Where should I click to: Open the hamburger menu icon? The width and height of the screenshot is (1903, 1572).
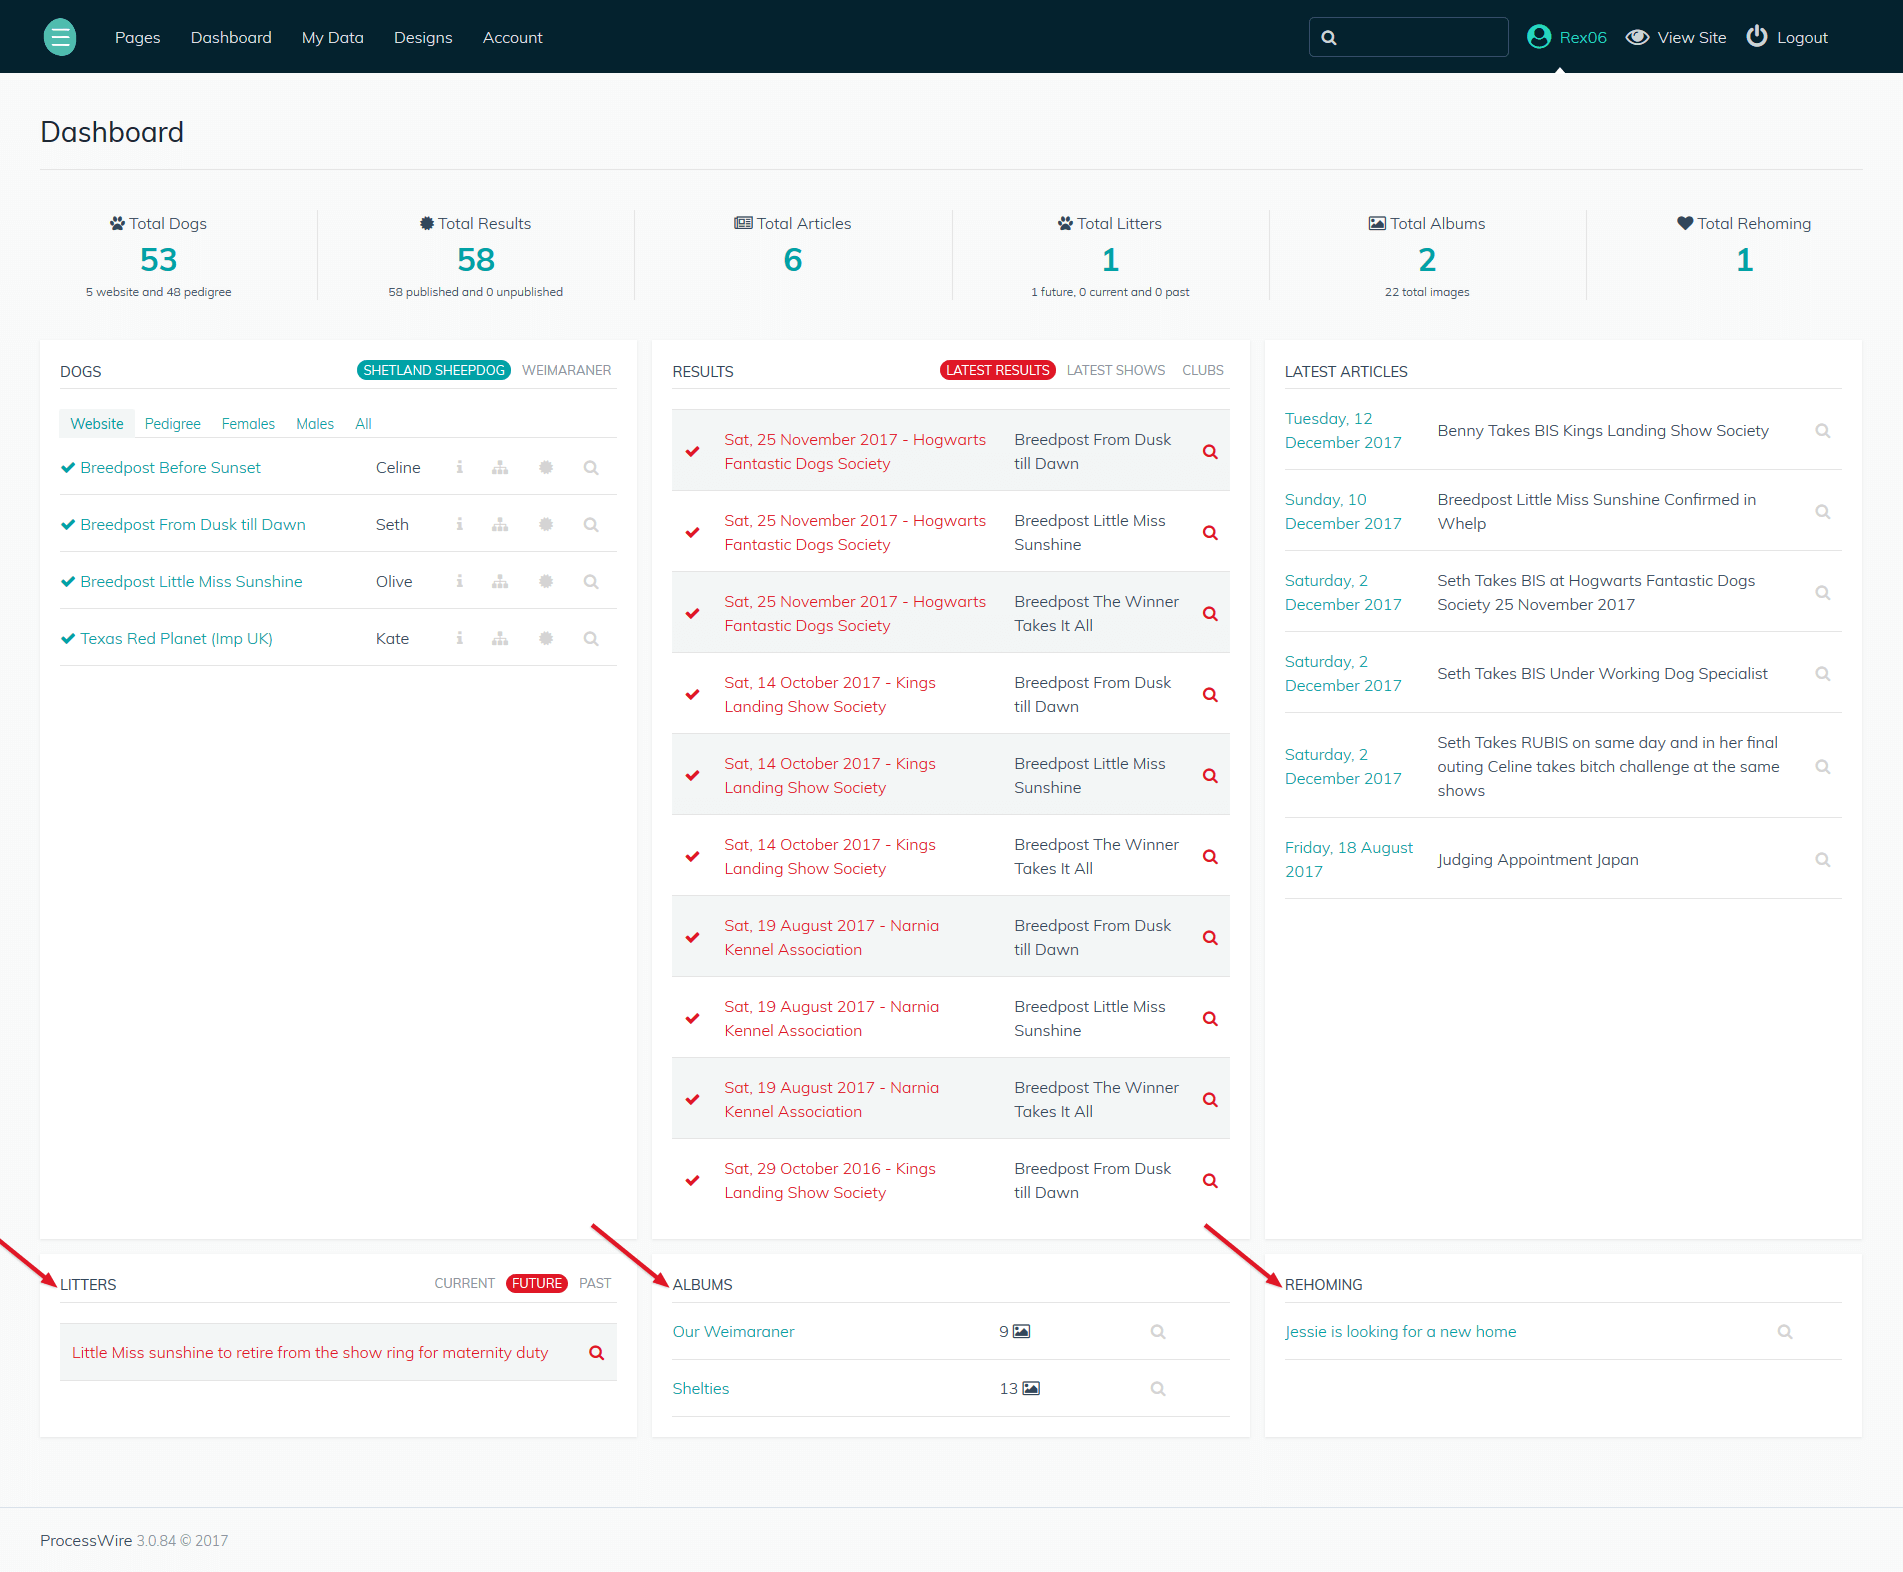[60, 37]
